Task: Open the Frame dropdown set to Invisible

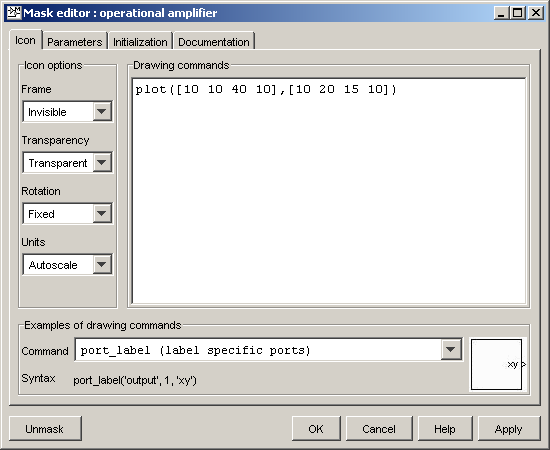Action: [x=67, y=112]
